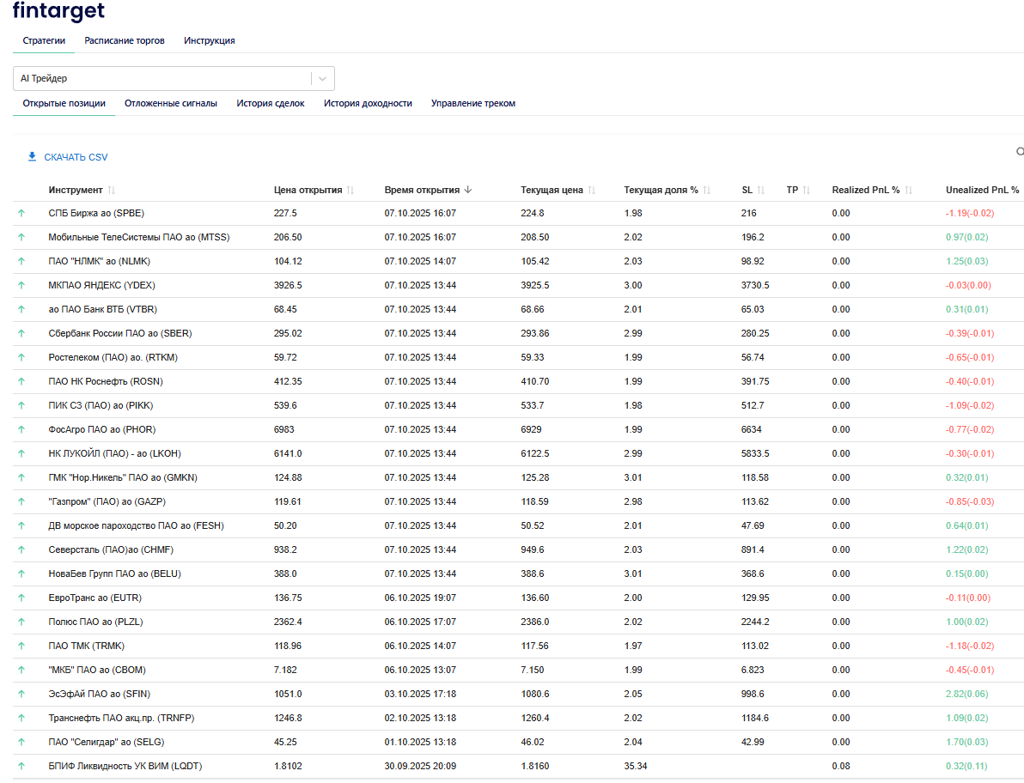Expand strategy selector via chevron arrow

pos(322,79)
